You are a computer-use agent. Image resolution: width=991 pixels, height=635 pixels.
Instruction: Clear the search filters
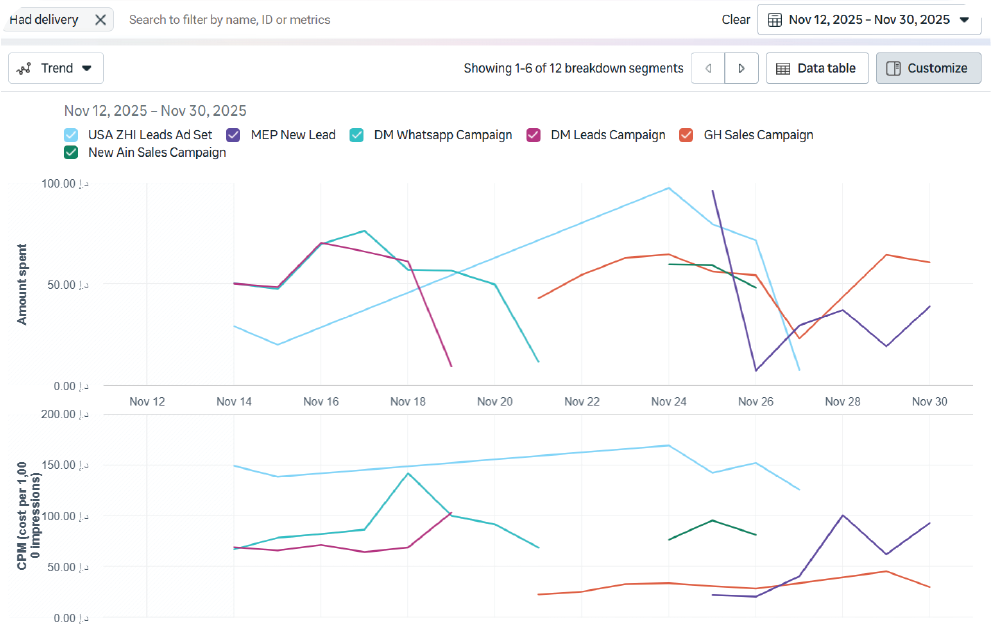[735, 20]
